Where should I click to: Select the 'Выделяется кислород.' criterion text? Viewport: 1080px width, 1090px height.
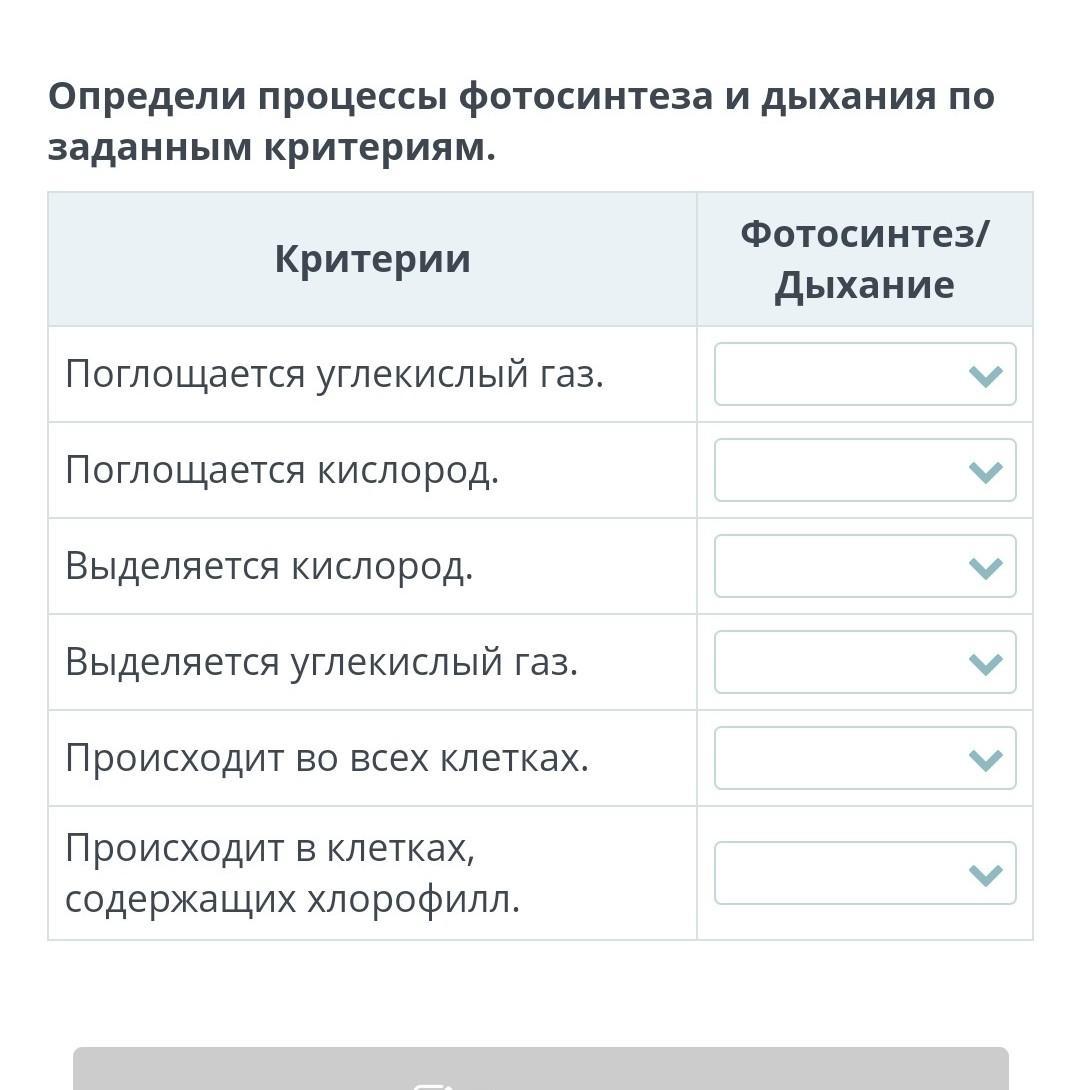(269, 566)
